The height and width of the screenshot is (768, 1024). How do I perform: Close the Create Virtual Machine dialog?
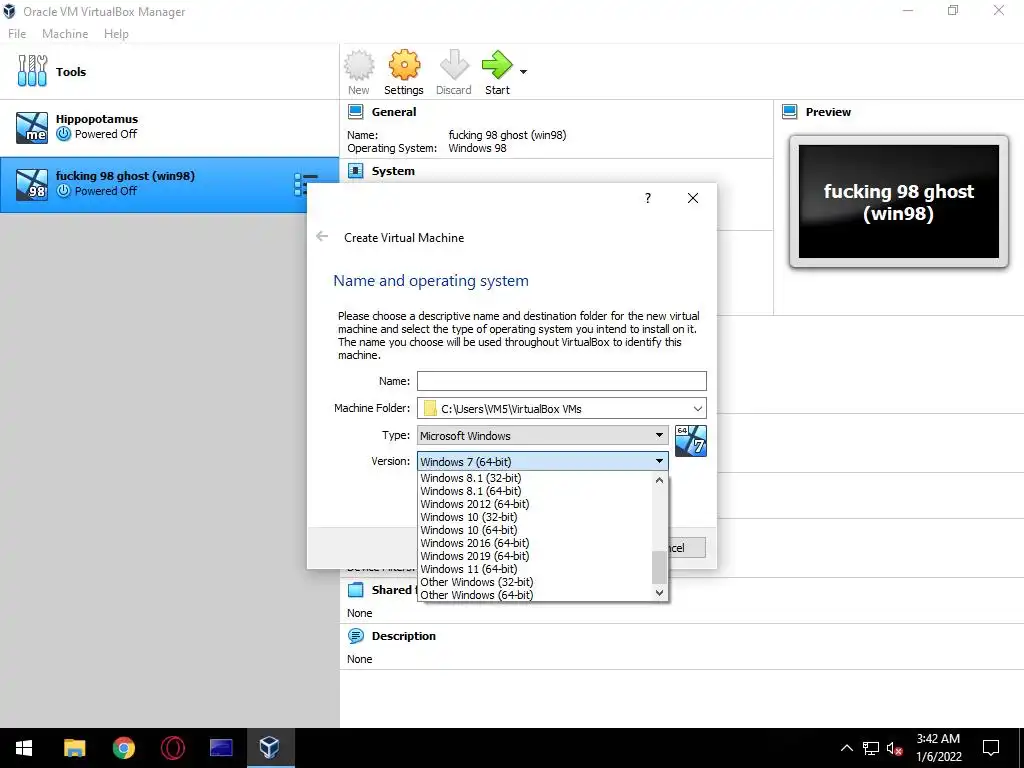[693, 198]
